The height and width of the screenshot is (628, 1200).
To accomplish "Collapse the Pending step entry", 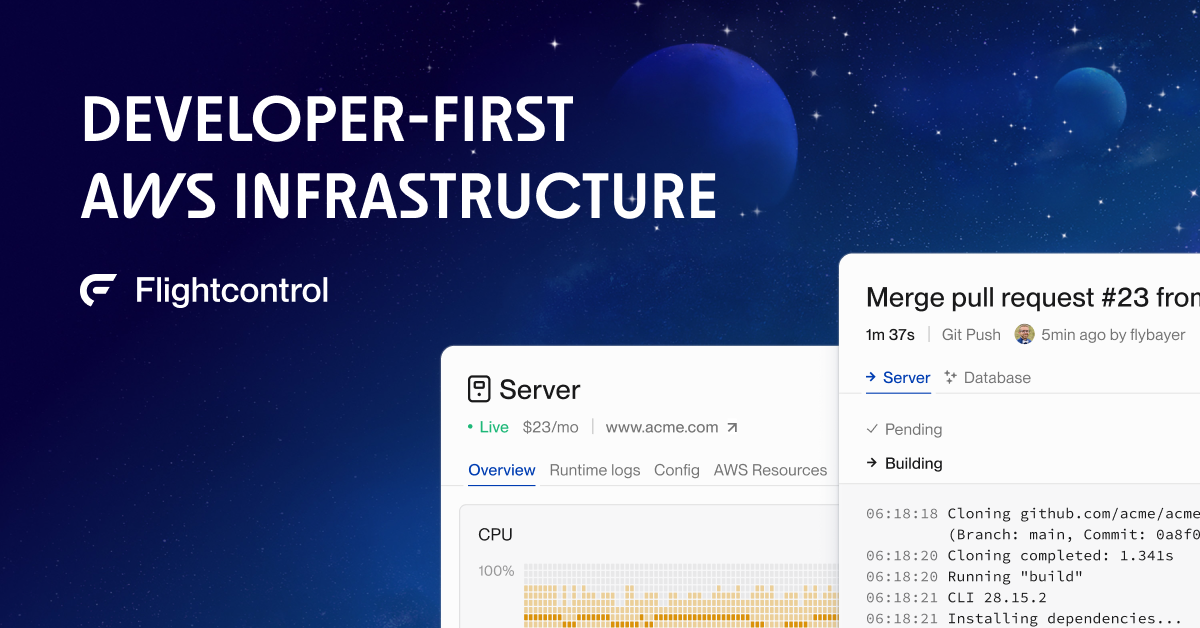I will coord(912,429).
